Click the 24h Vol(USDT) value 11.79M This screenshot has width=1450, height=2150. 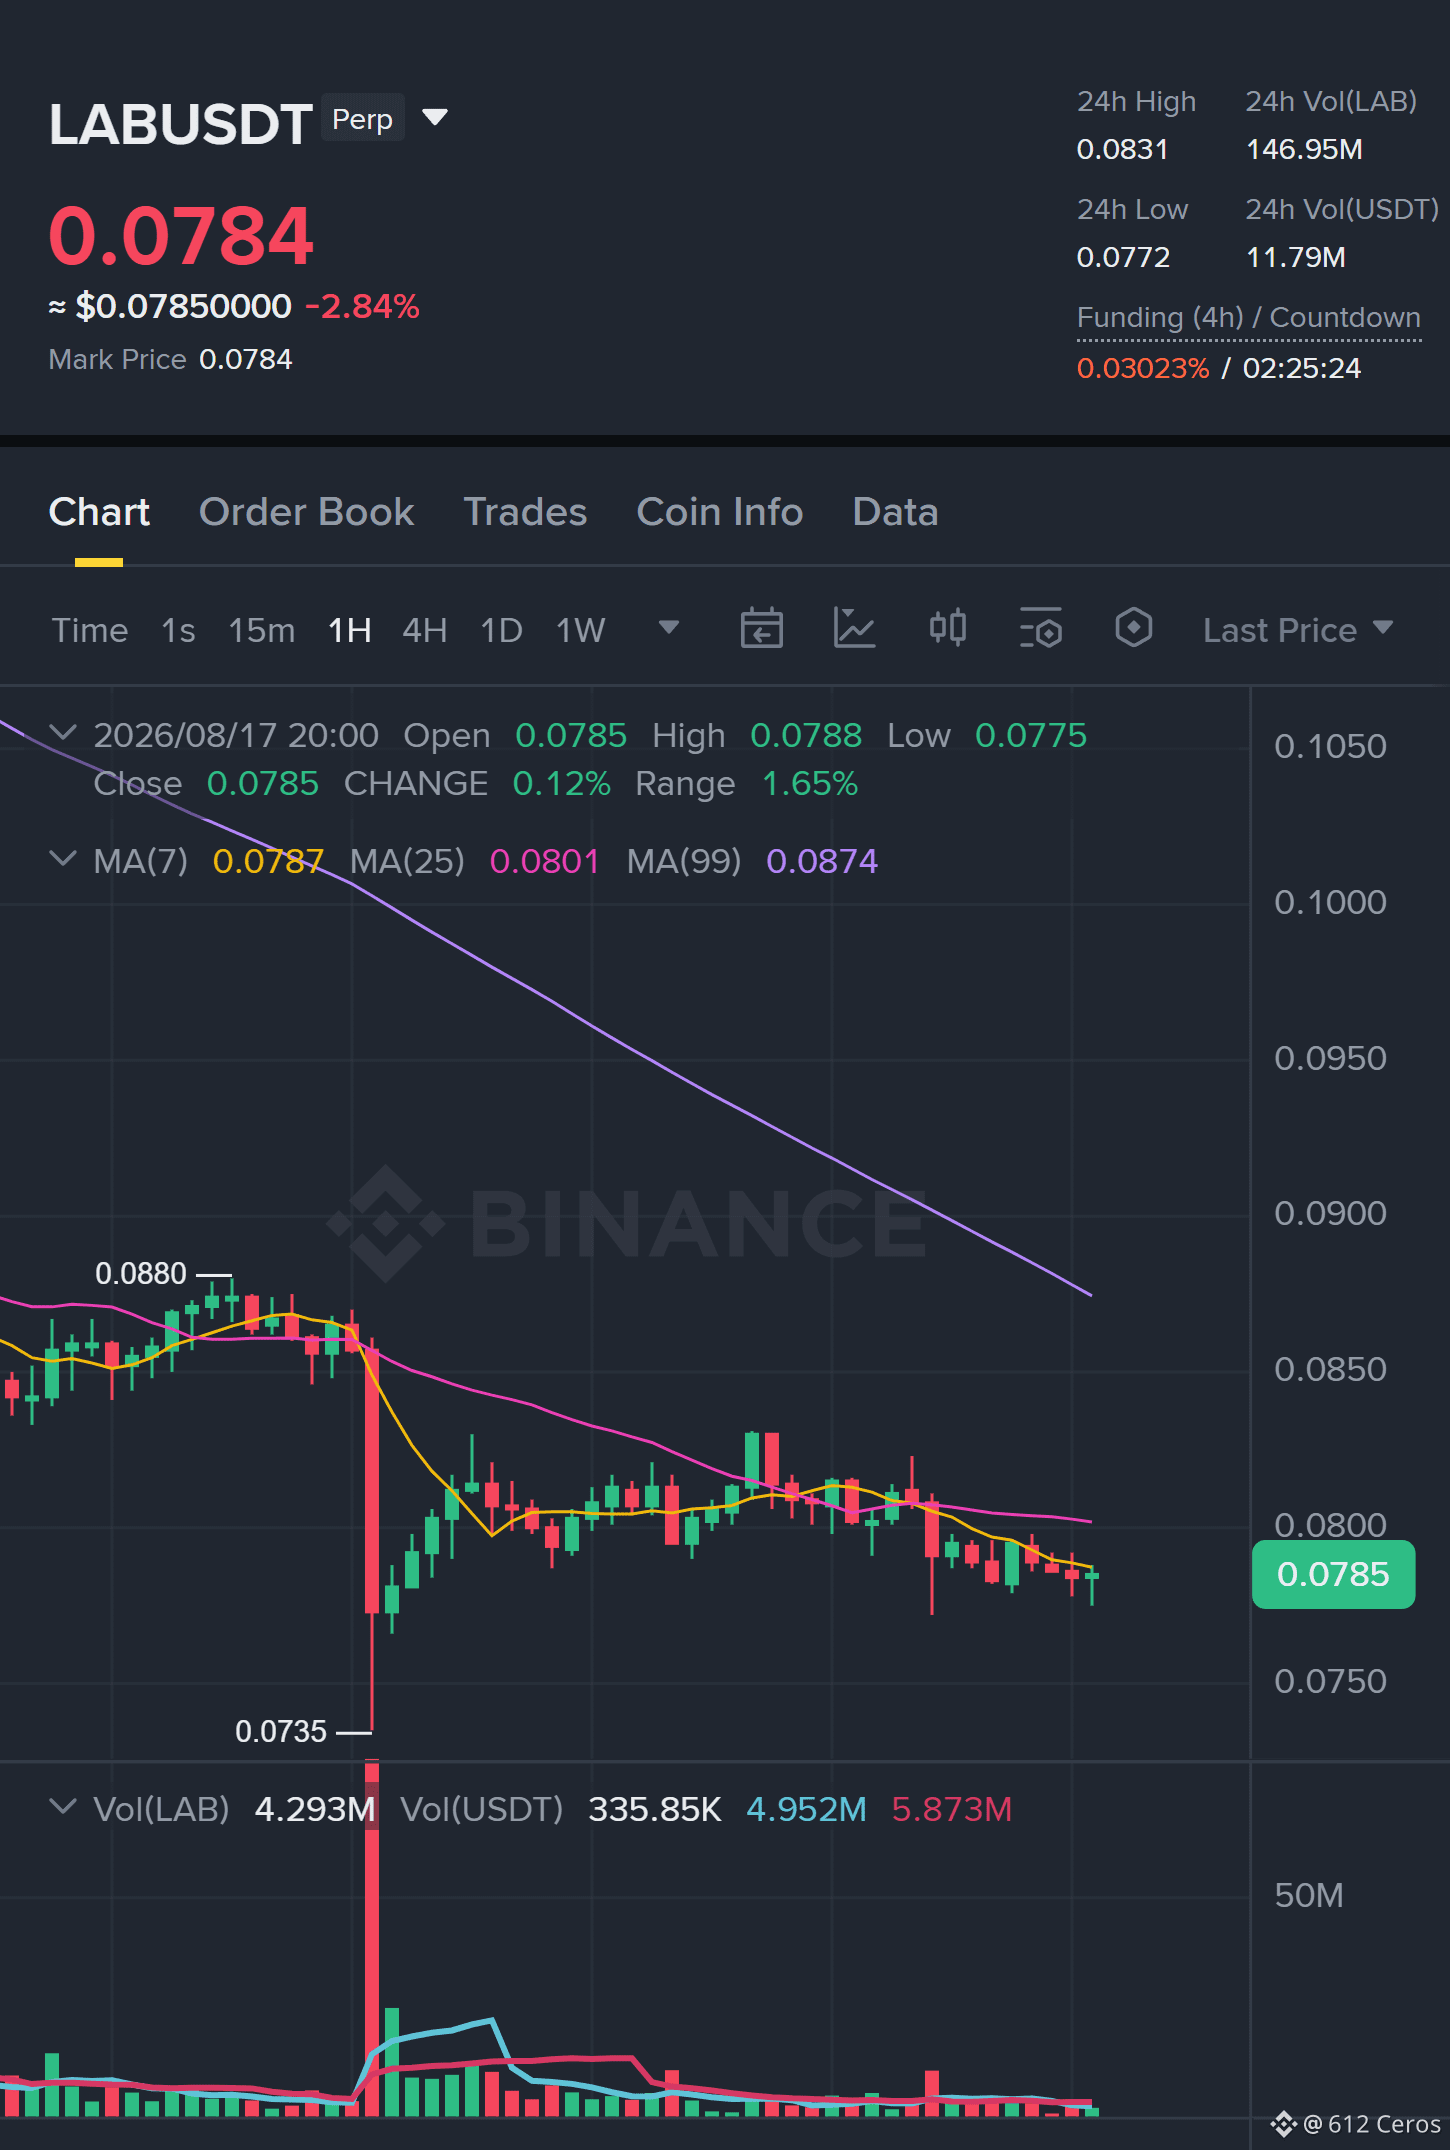1296,258
